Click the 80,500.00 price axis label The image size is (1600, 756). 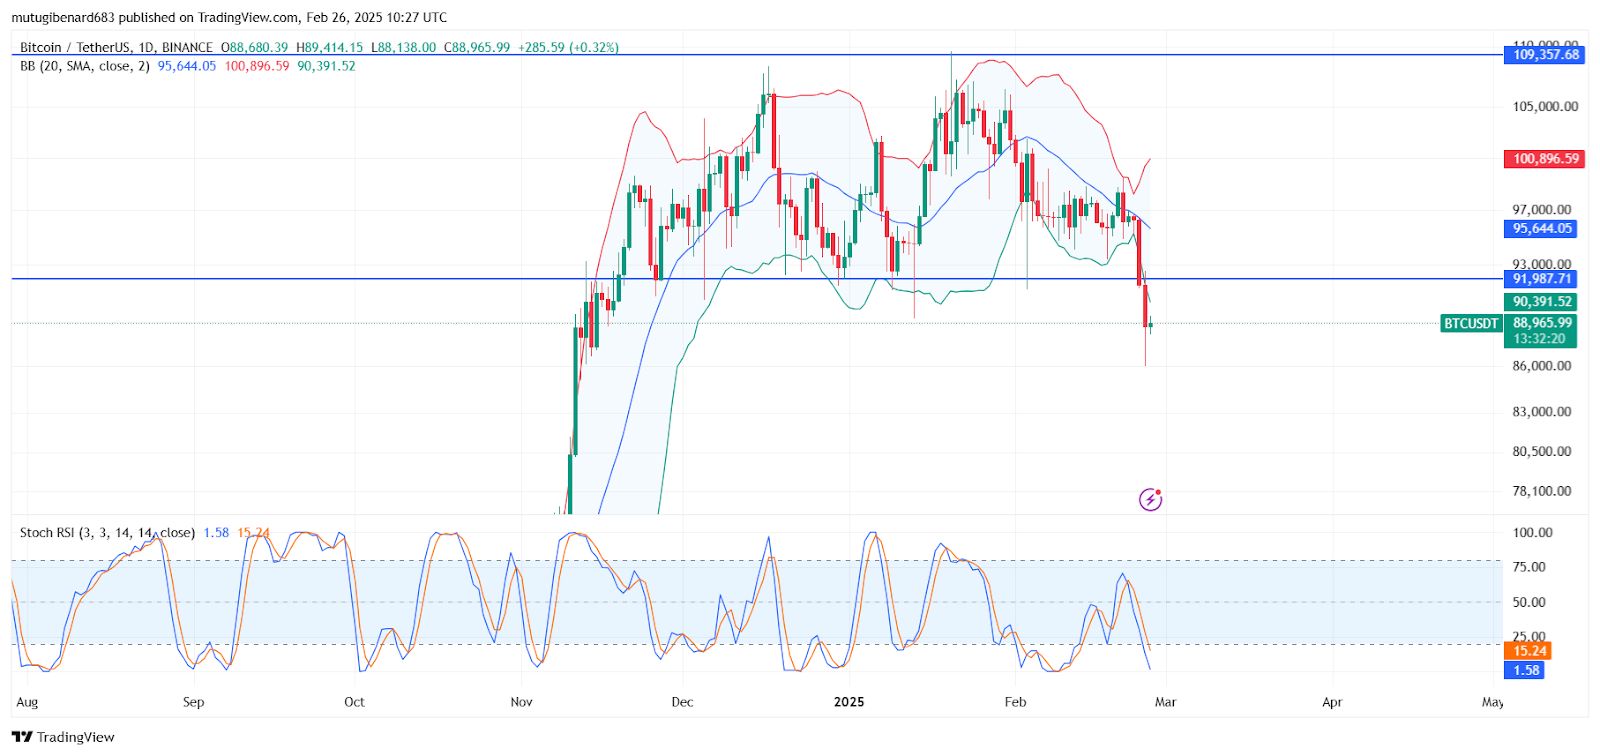(1541, 452)
